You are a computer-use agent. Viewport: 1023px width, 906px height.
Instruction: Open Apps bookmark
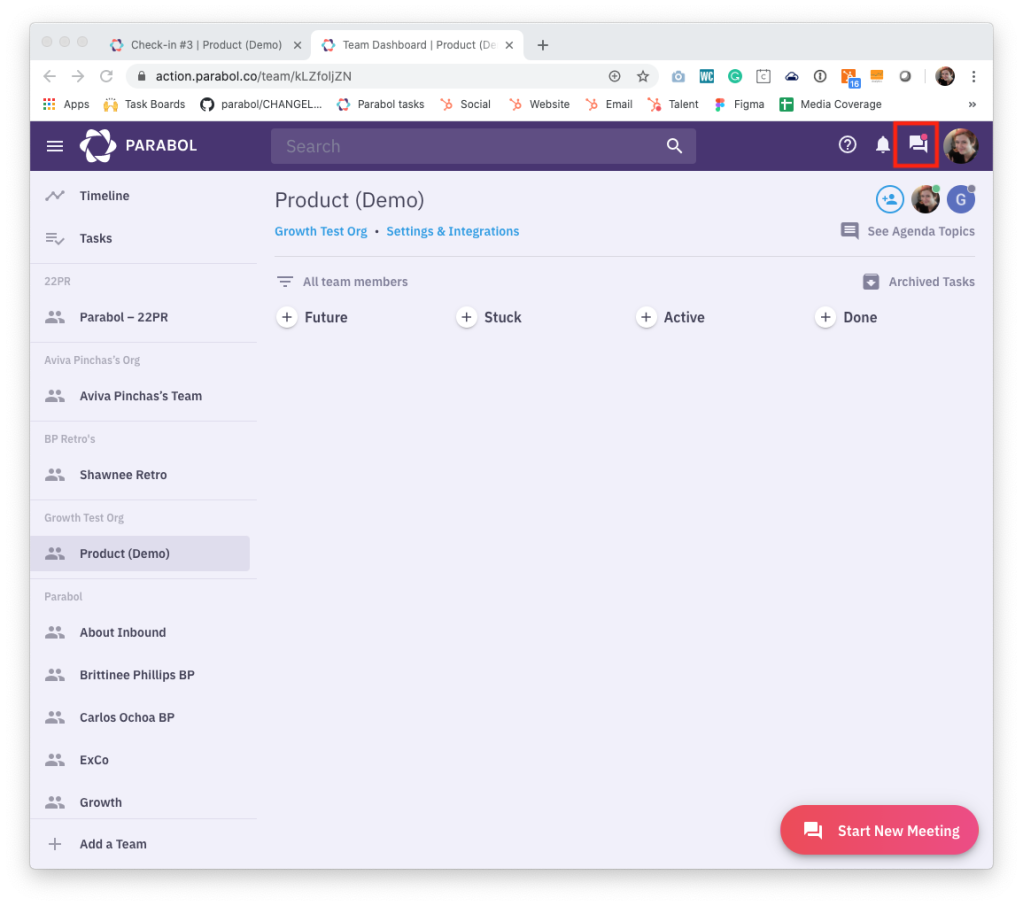point(66,104)
